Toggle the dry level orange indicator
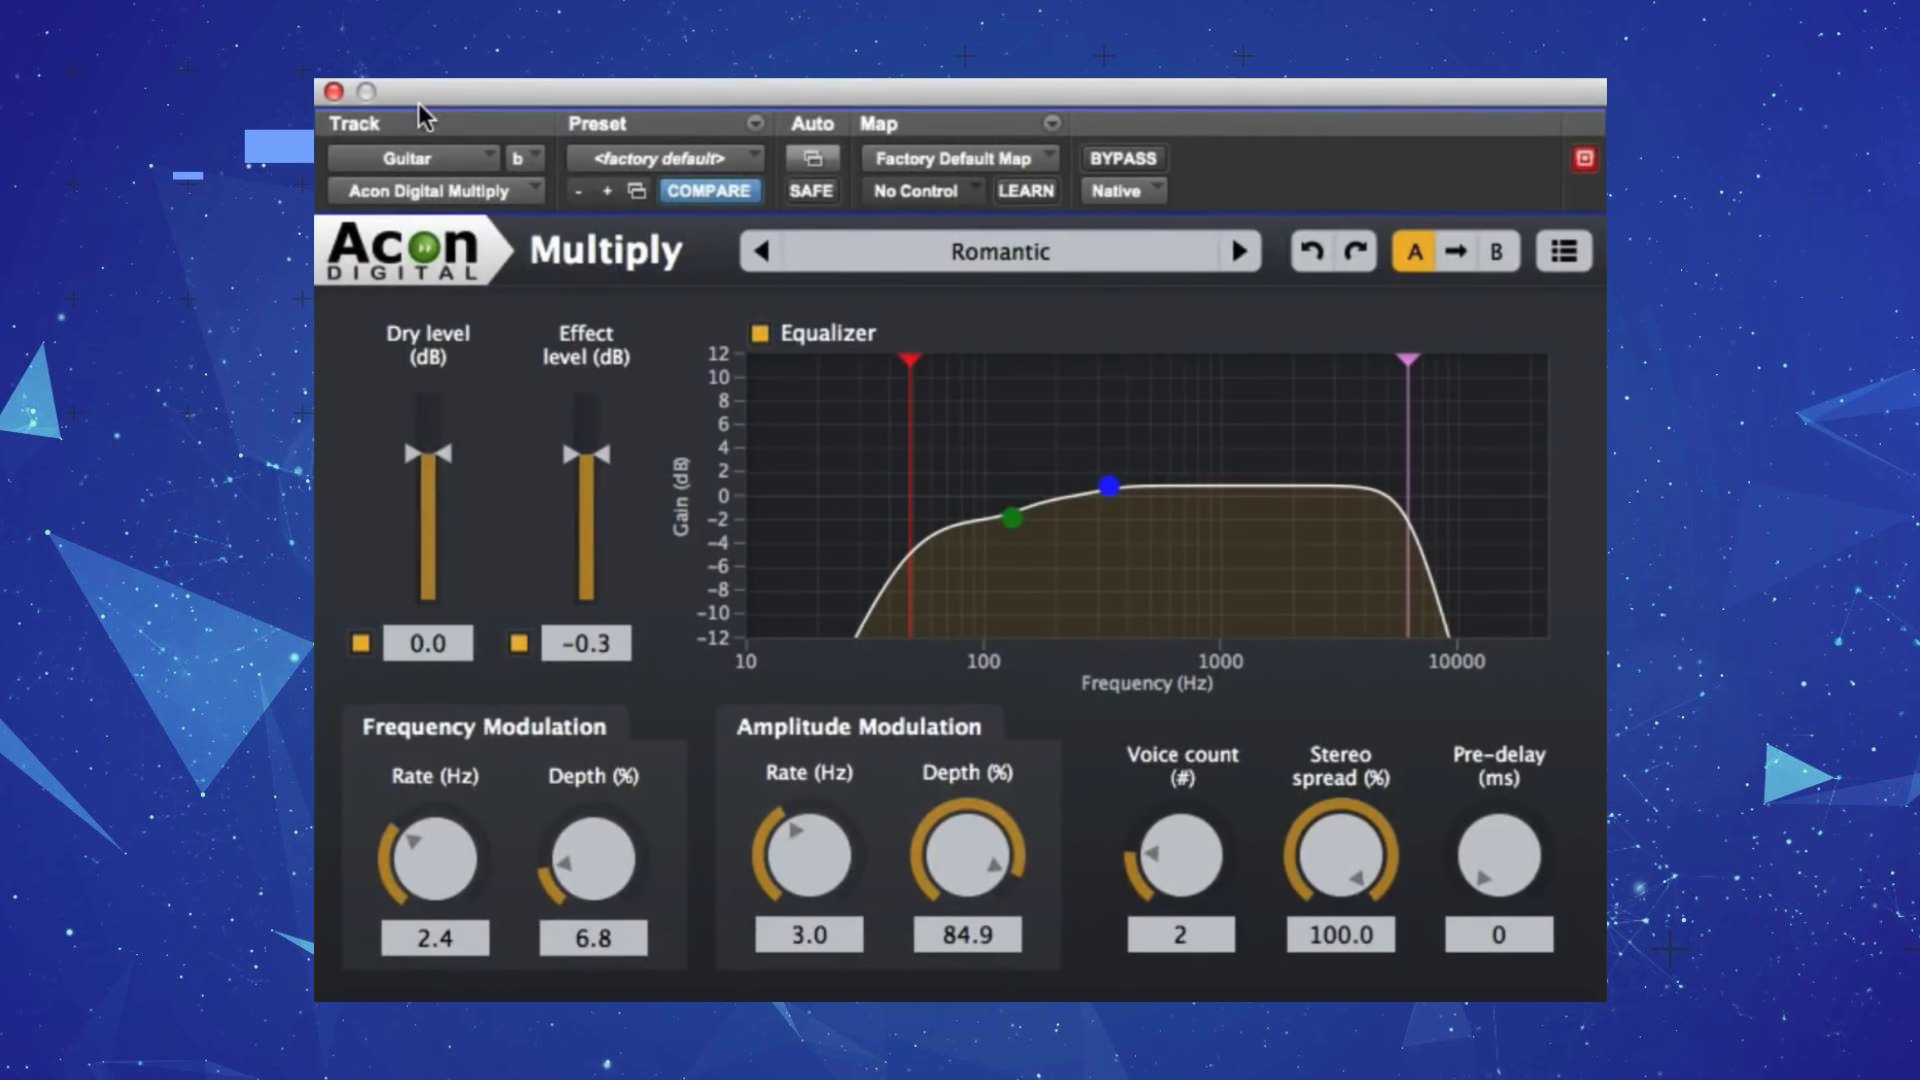1920x1080 pixels. (363, 644)
